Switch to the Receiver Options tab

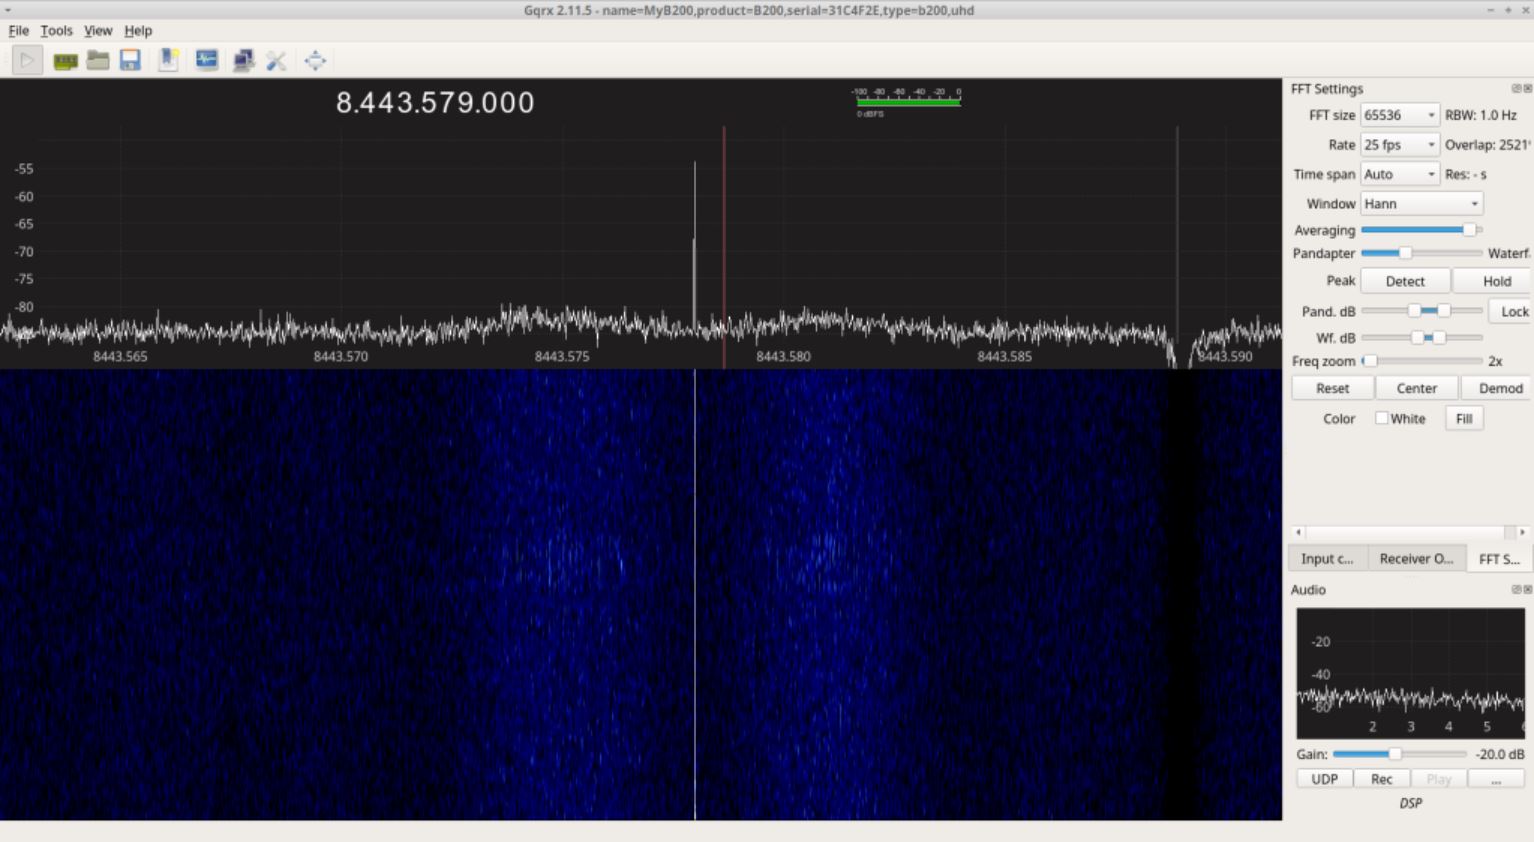[x=1416, y=559]
